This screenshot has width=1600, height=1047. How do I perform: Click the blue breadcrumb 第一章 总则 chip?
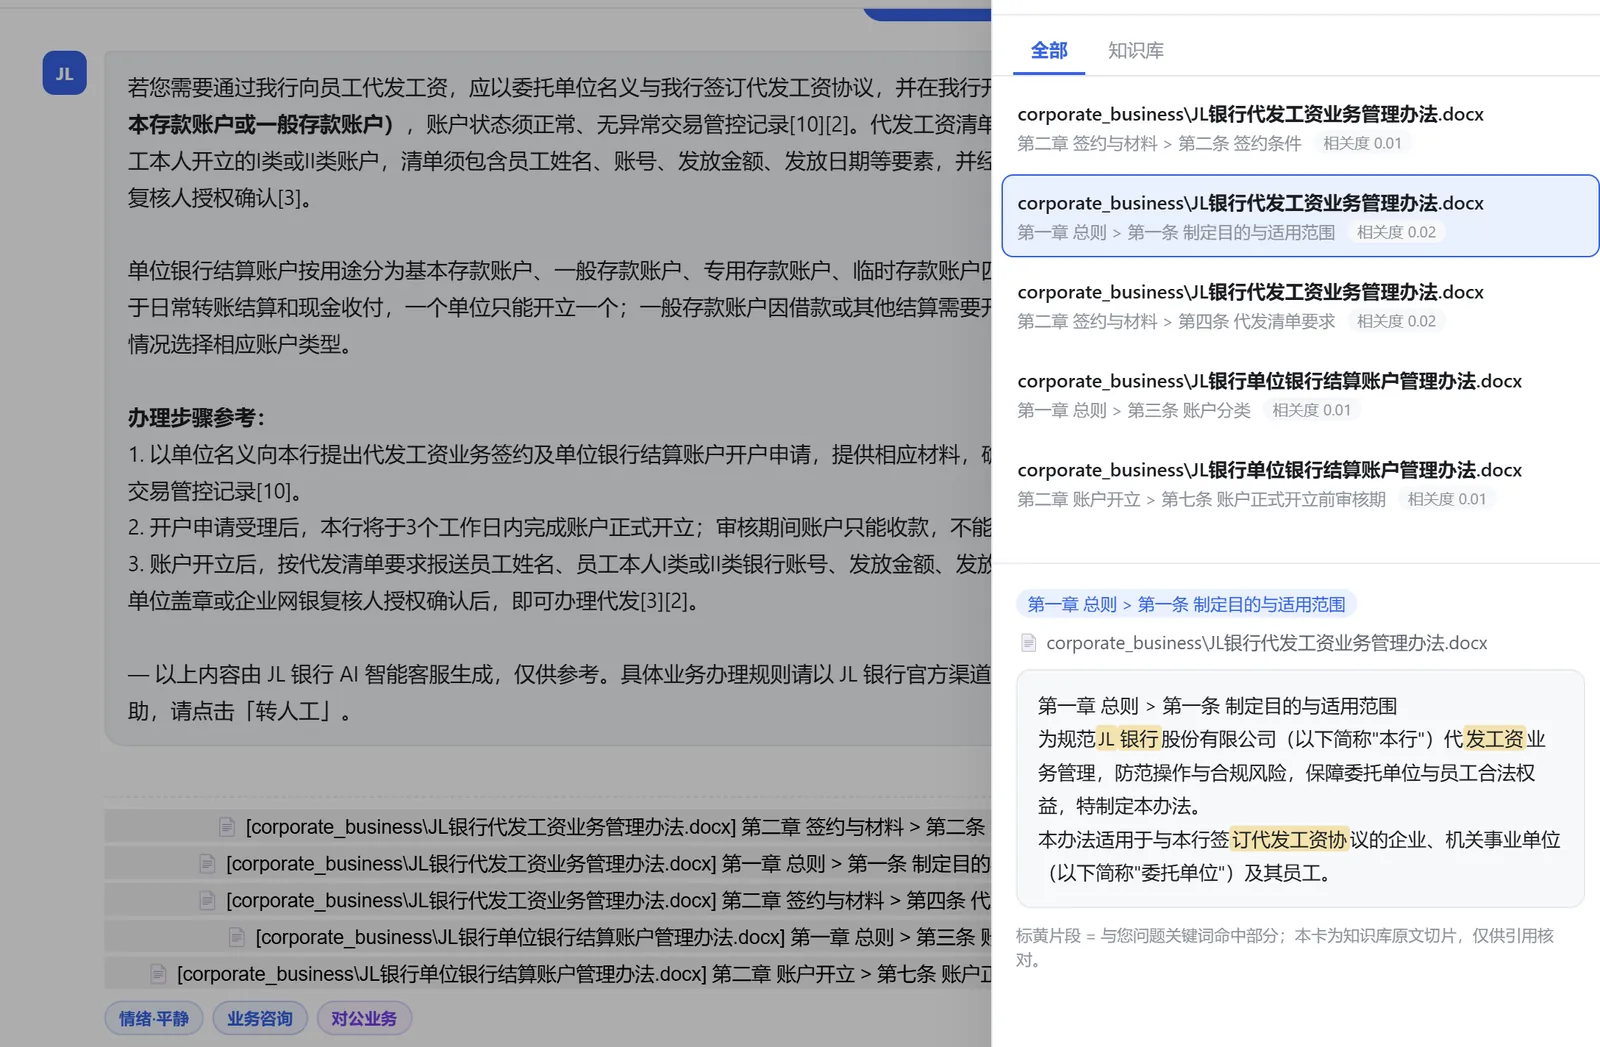1186,604
